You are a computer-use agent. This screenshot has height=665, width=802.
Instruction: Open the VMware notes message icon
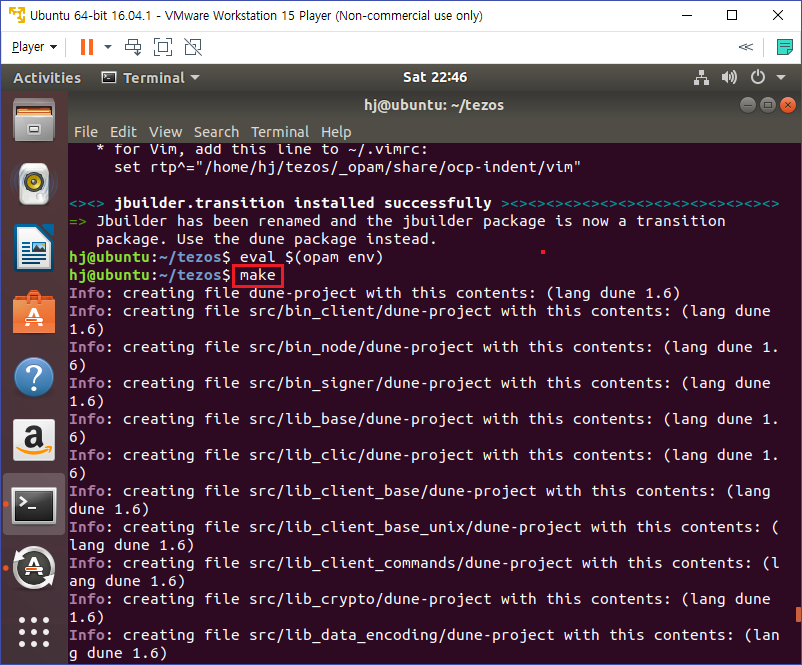pos(784,47)
